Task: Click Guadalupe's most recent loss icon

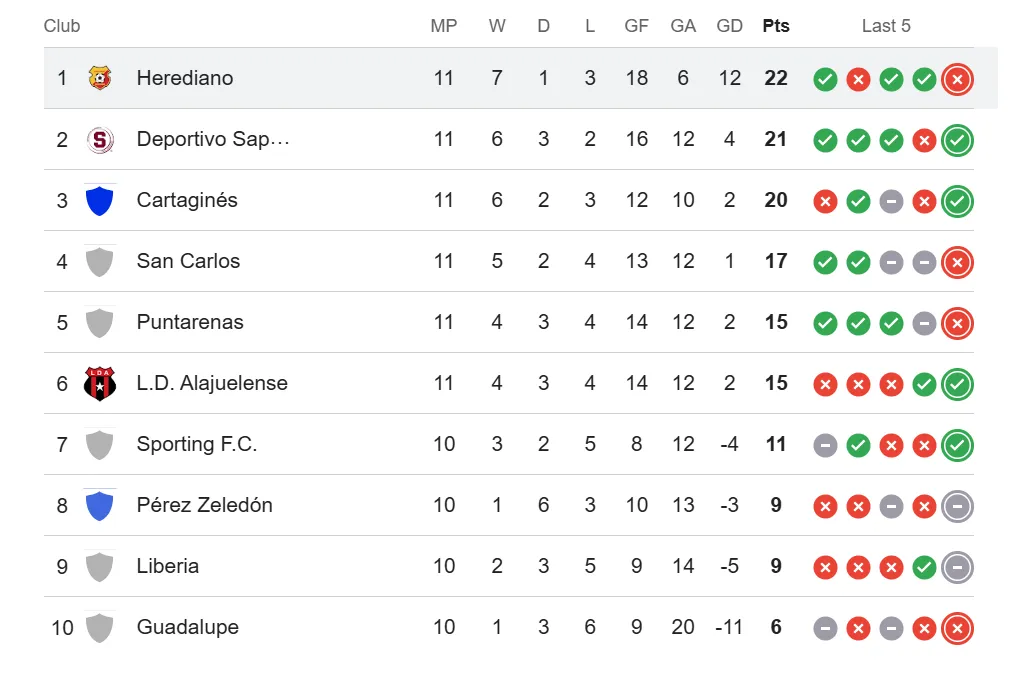Action: (957, 628)
